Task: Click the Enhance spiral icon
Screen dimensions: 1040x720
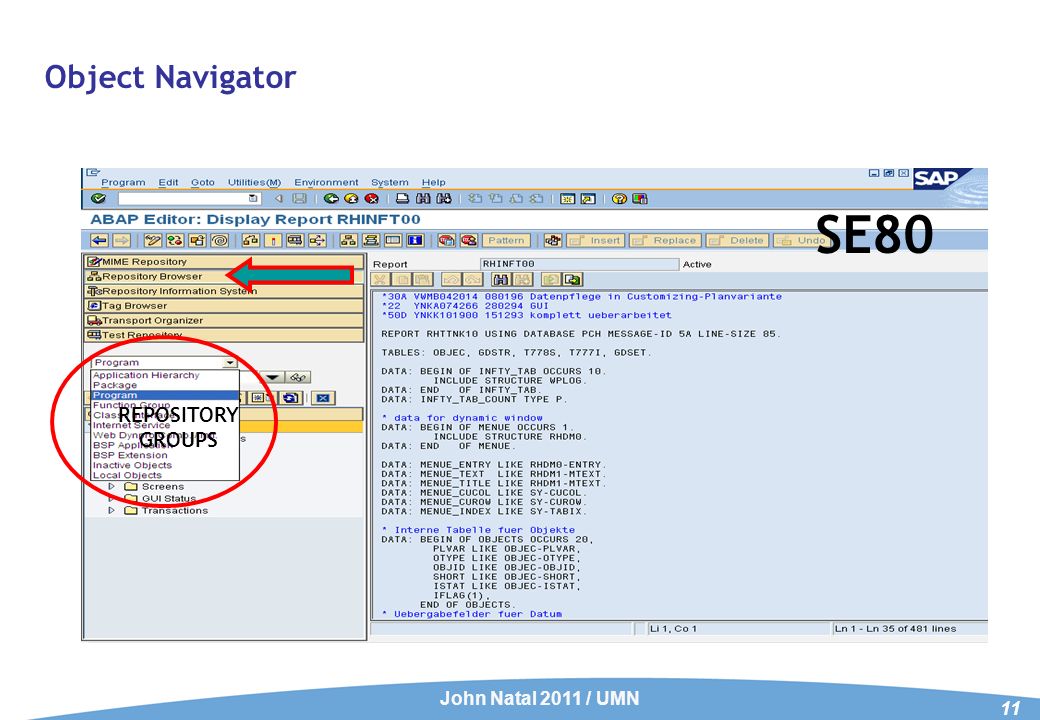Action: click(x=220, y=241)
